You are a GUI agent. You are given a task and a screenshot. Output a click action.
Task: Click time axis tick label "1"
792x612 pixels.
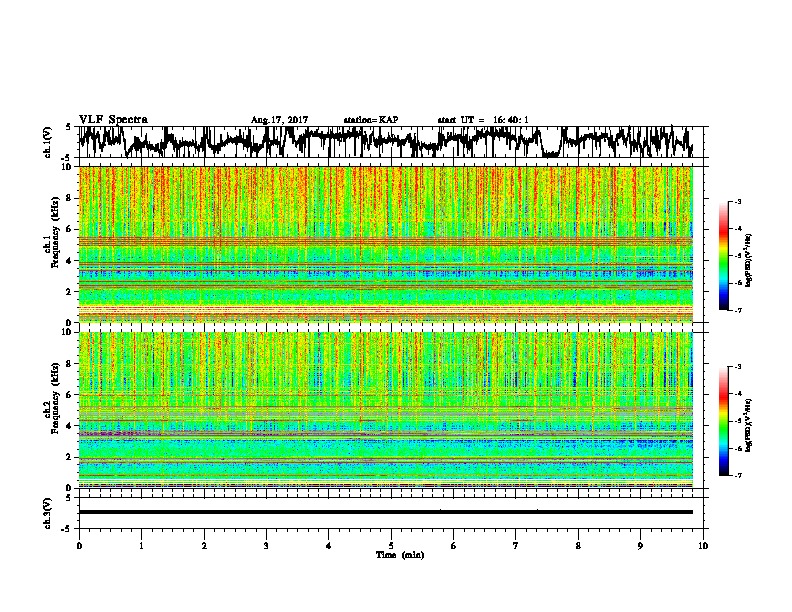click(141, 545)
